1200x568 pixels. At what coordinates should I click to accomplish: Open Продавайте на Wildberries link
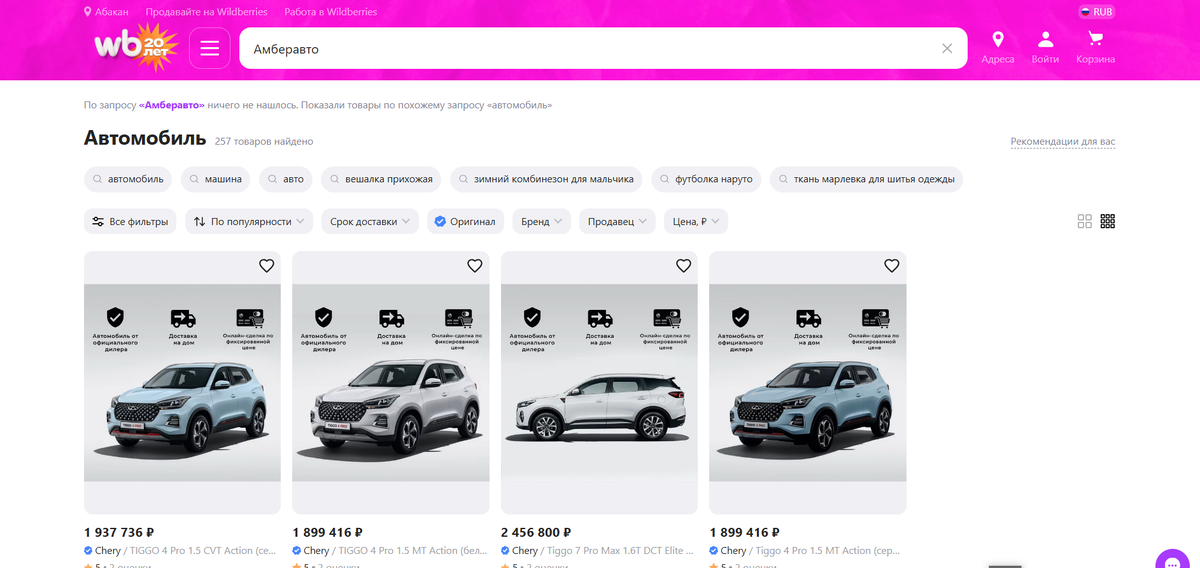207,12
